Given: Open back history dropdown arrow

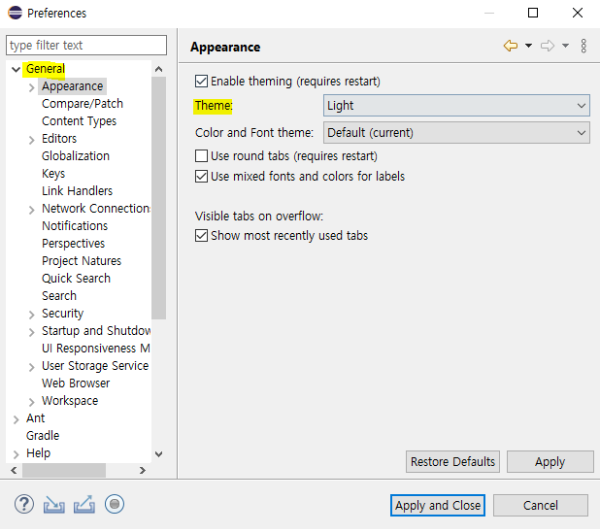Looking at the screenshot, I should pyautogui.click(x=528, y=46).
